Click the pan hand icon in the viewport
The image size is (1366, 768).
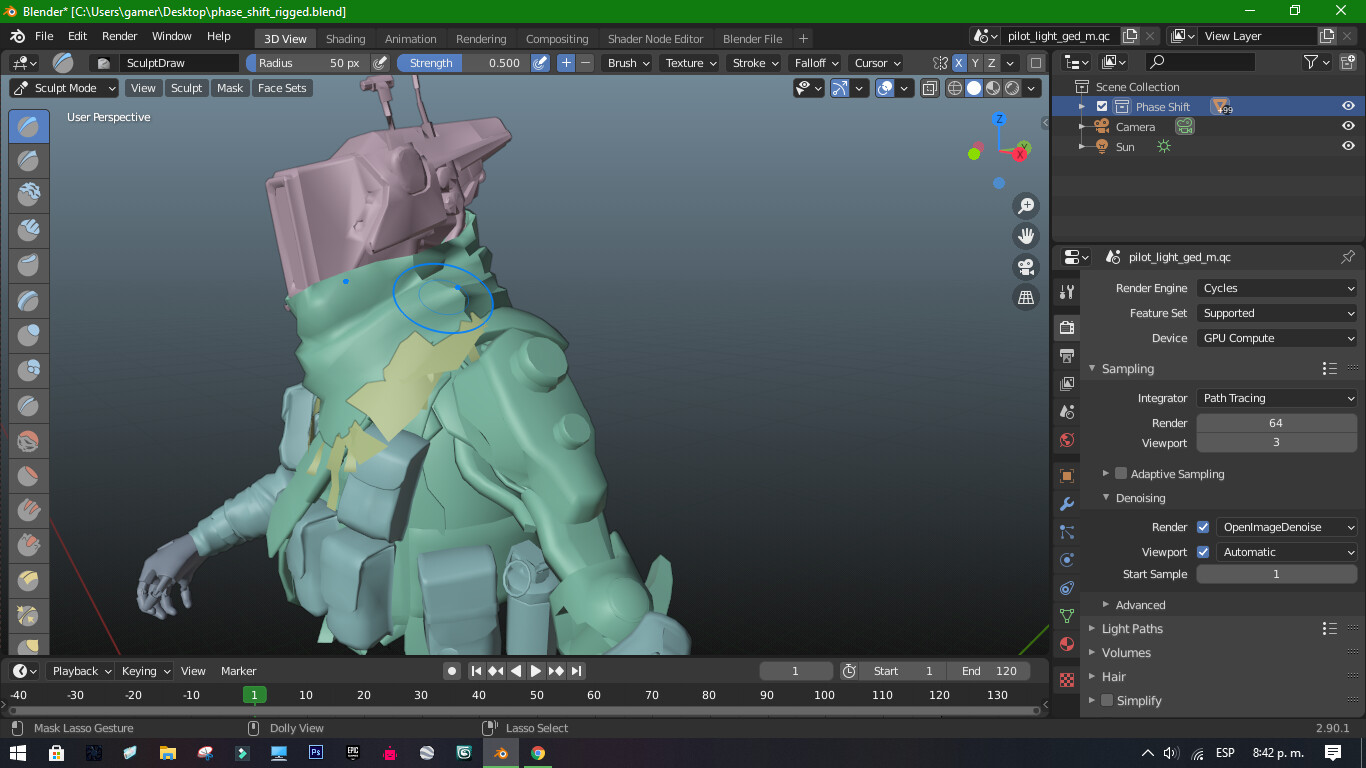click(1025, 236)
